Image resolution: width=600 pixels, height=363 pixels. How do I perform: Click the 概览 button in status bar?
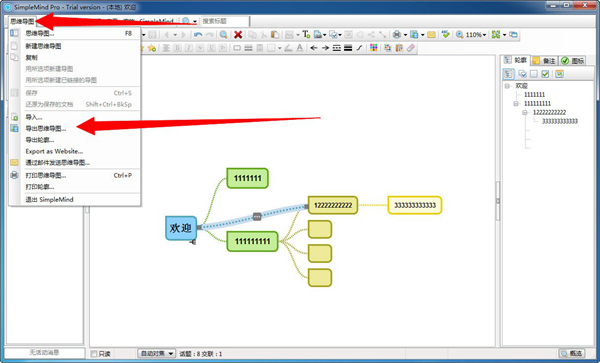coord(572,353)
